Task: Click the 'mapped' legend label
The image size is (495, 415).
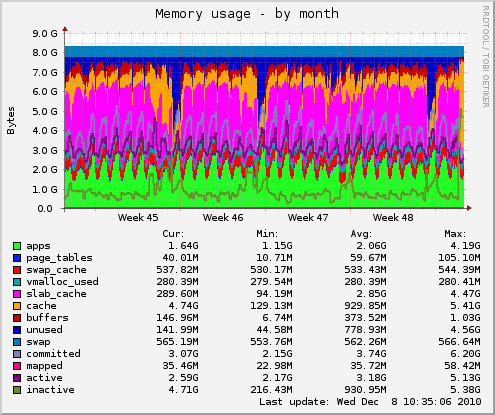Action: (x=44, y=366)
